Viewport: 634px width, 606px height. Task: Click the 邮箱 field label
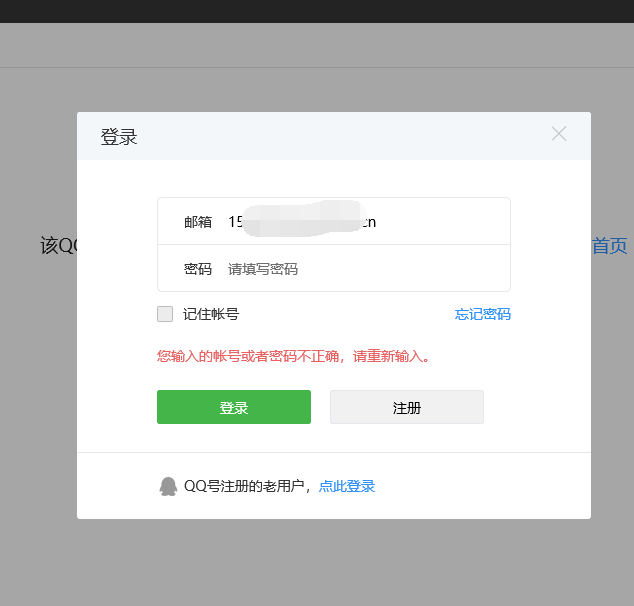click(x=198, y=222)
